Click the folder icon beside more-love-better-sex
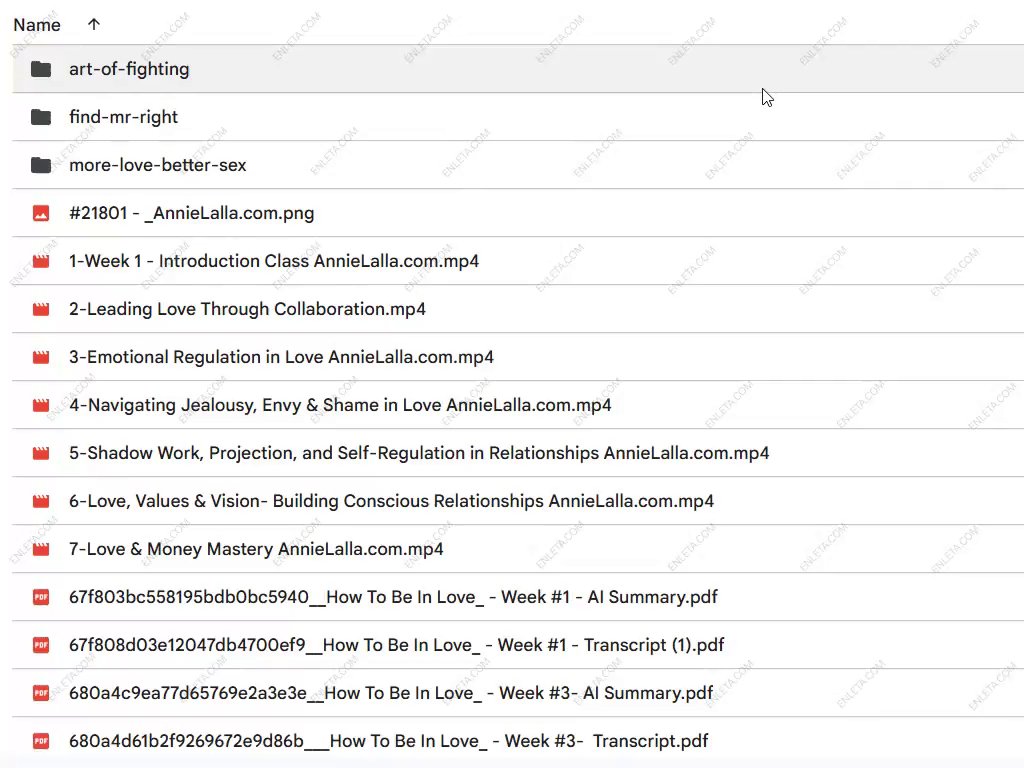The height and width of the screenshot is (768, 1024). 41,165
